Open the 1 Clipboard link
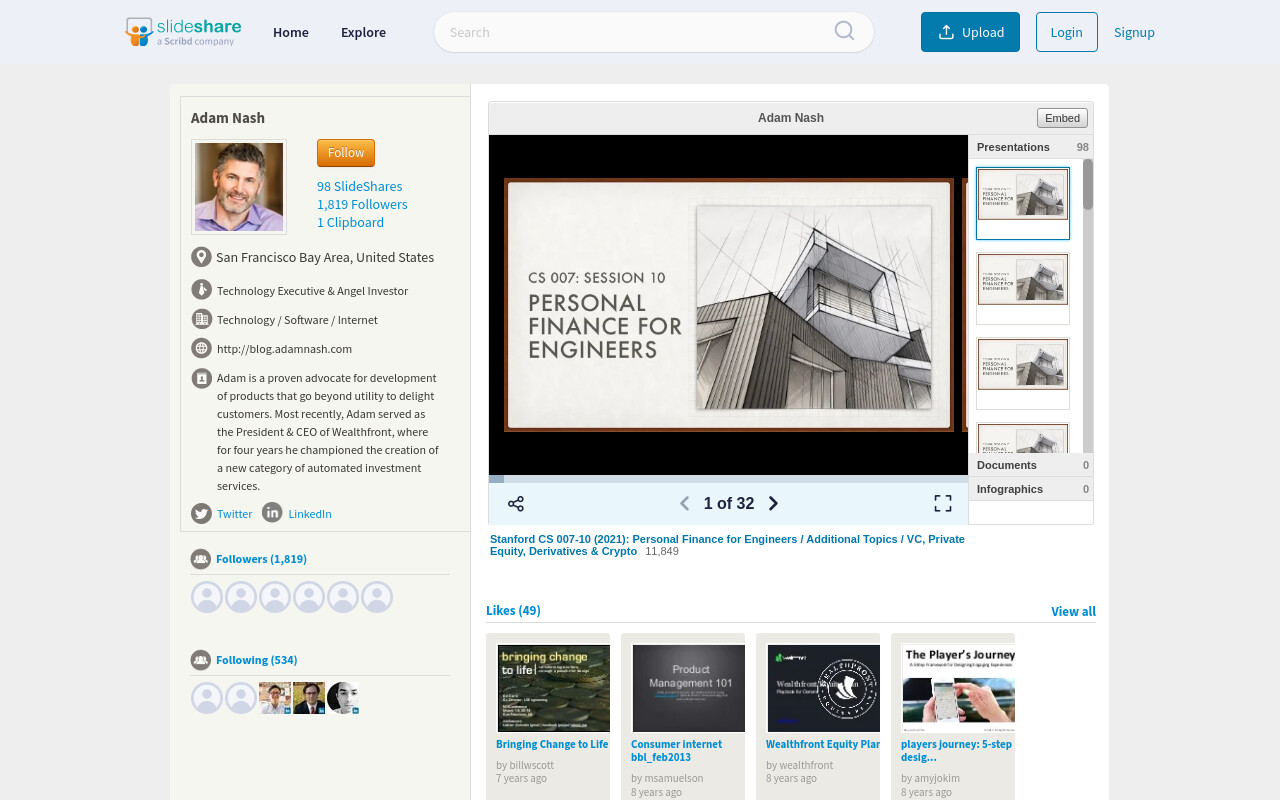 (x=350, y=222)
